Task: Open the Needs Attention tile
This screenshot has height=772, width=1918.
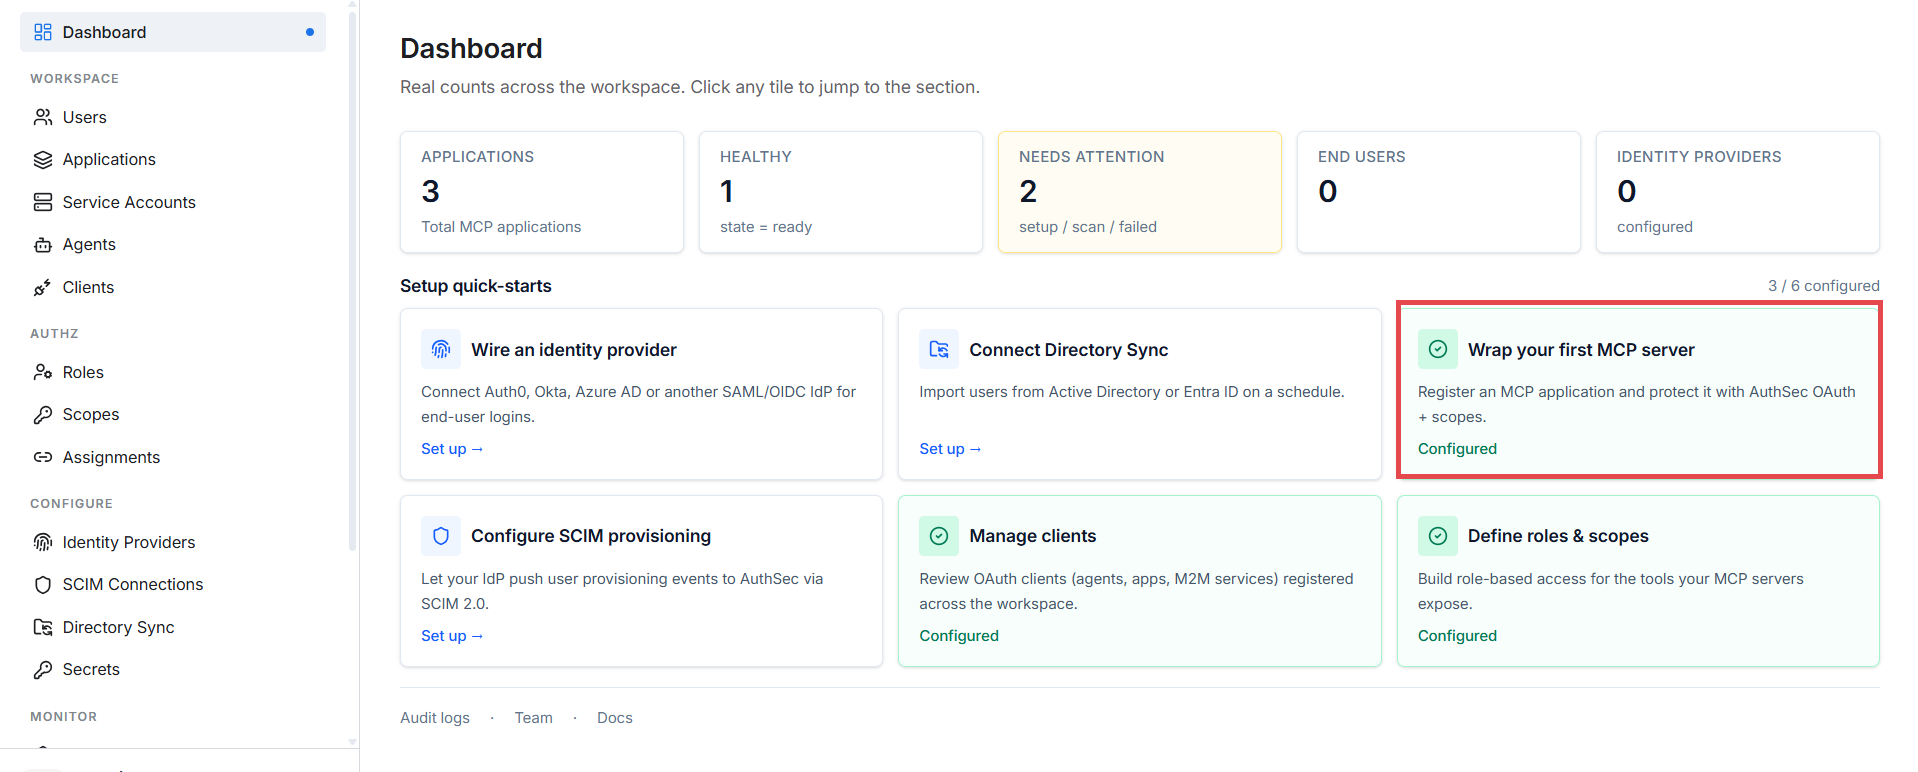Action: point(1140,192)
